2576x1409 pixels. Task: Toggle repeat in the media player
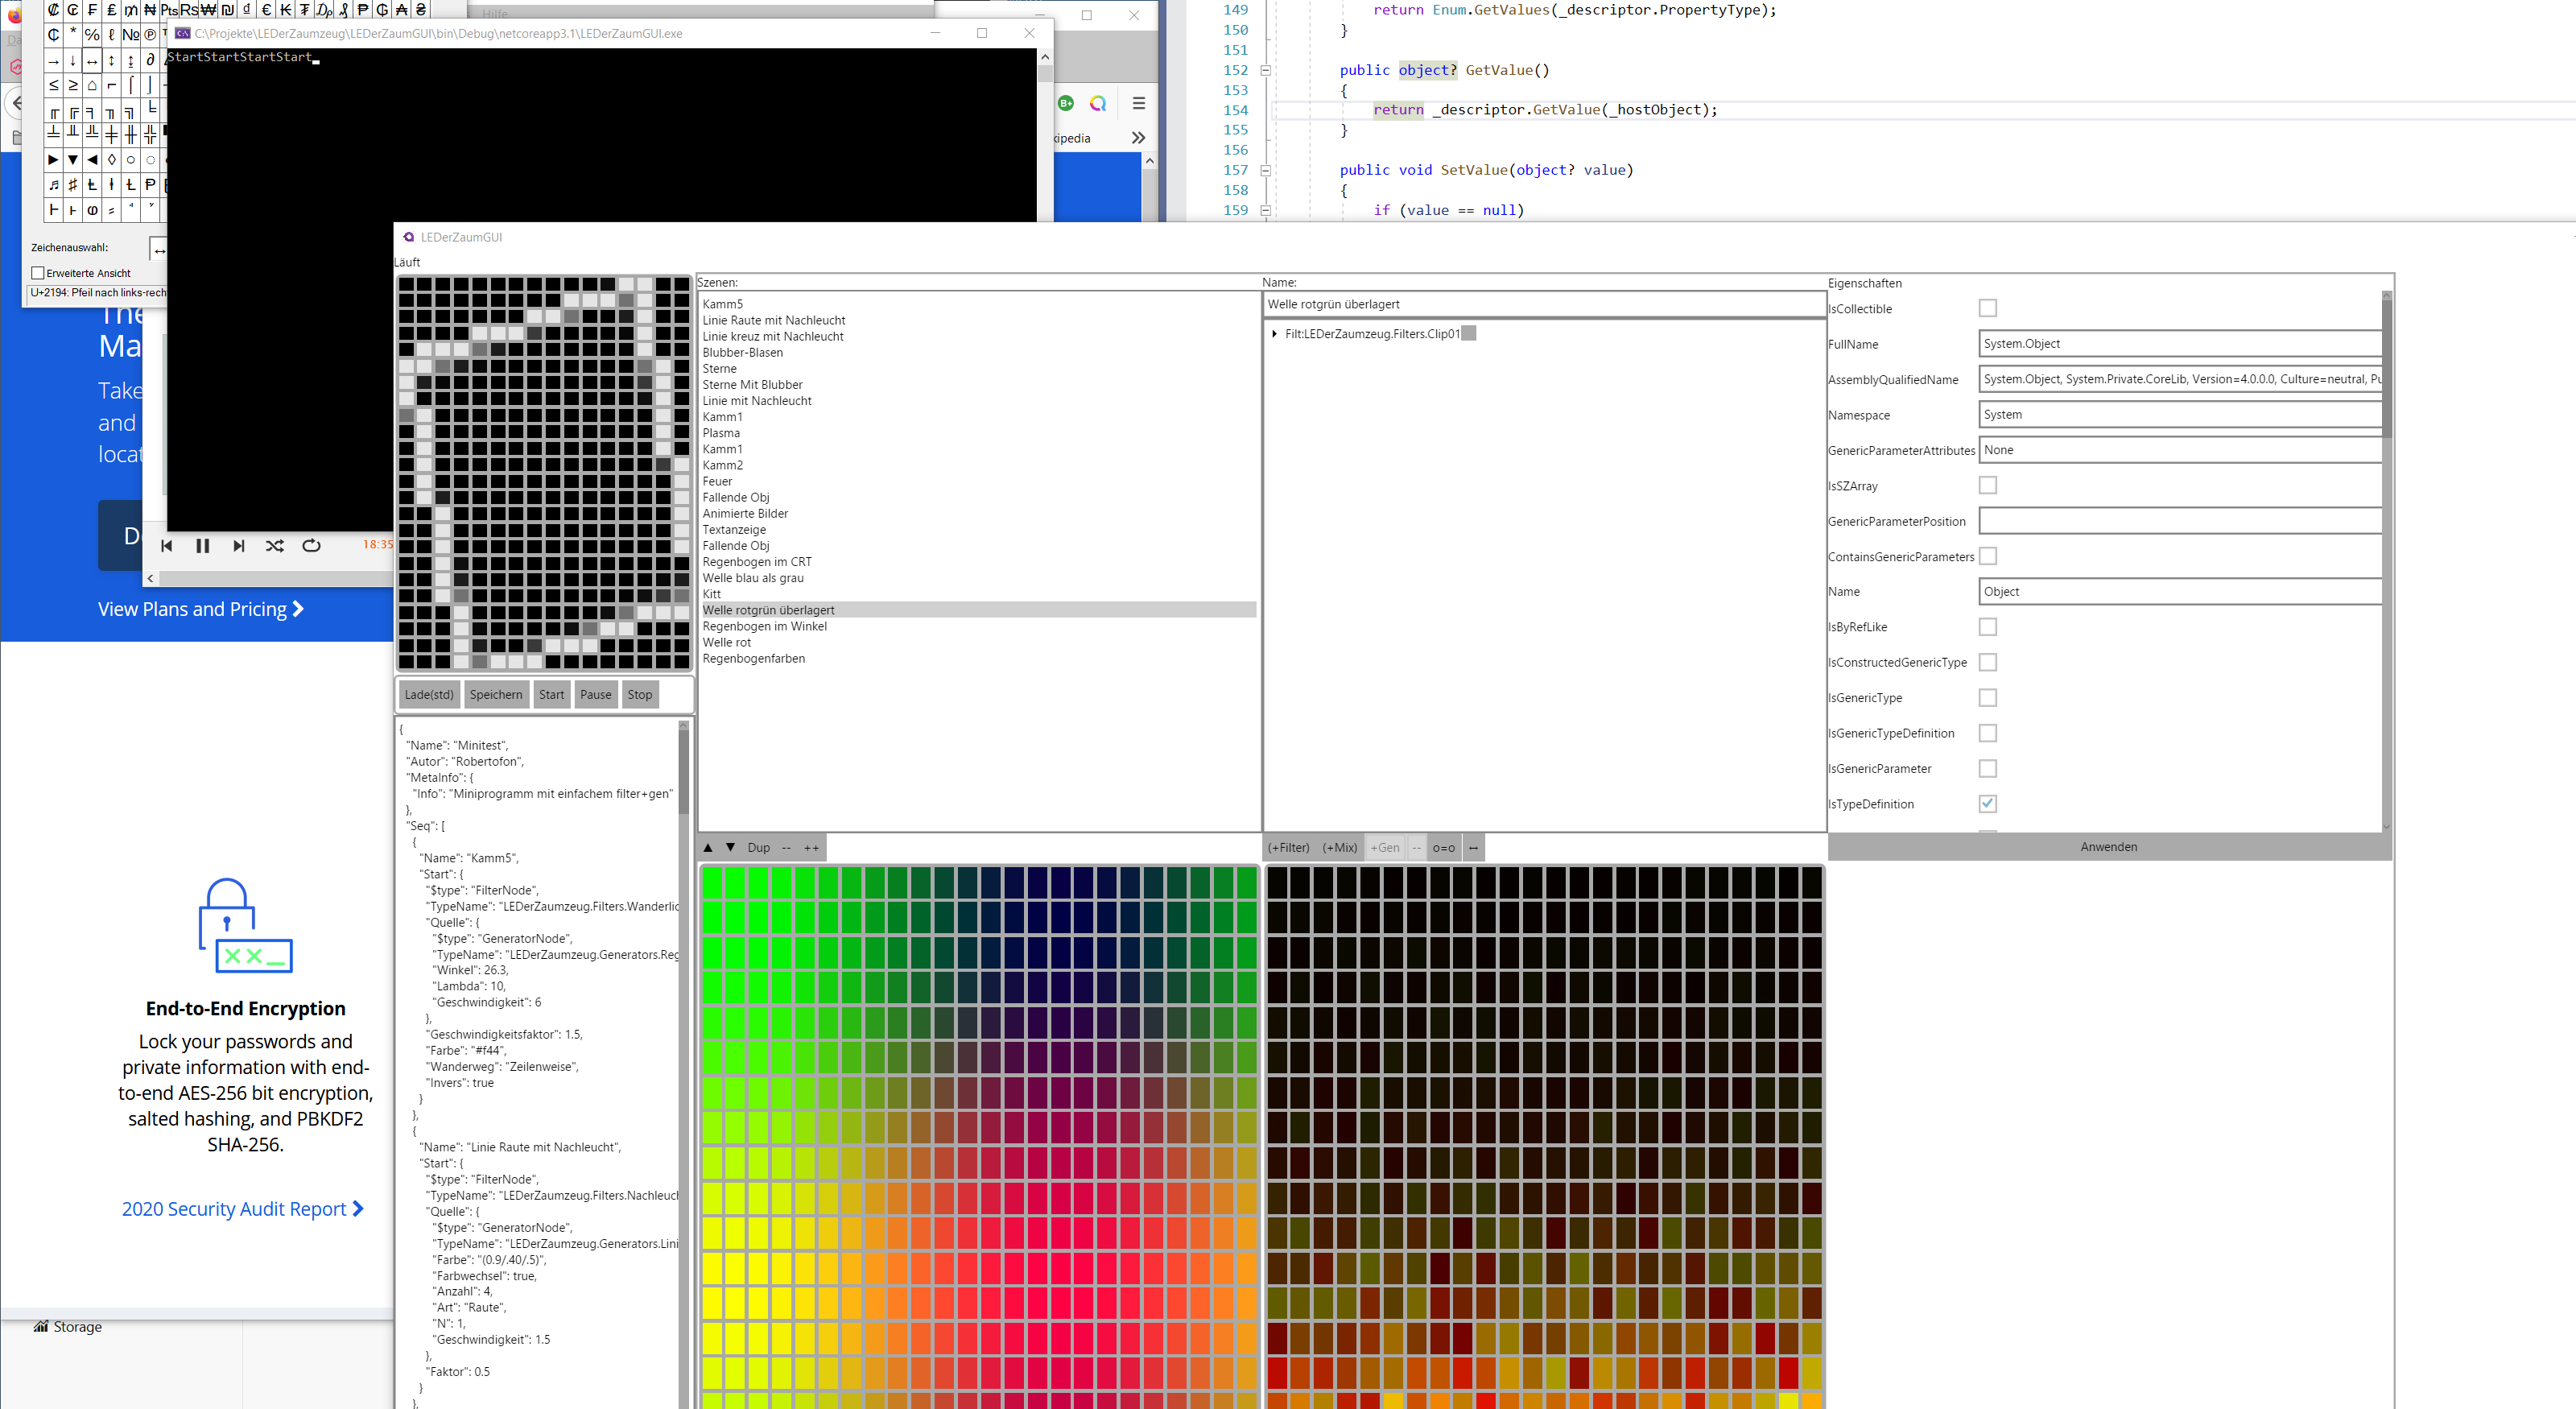point(311,546)
